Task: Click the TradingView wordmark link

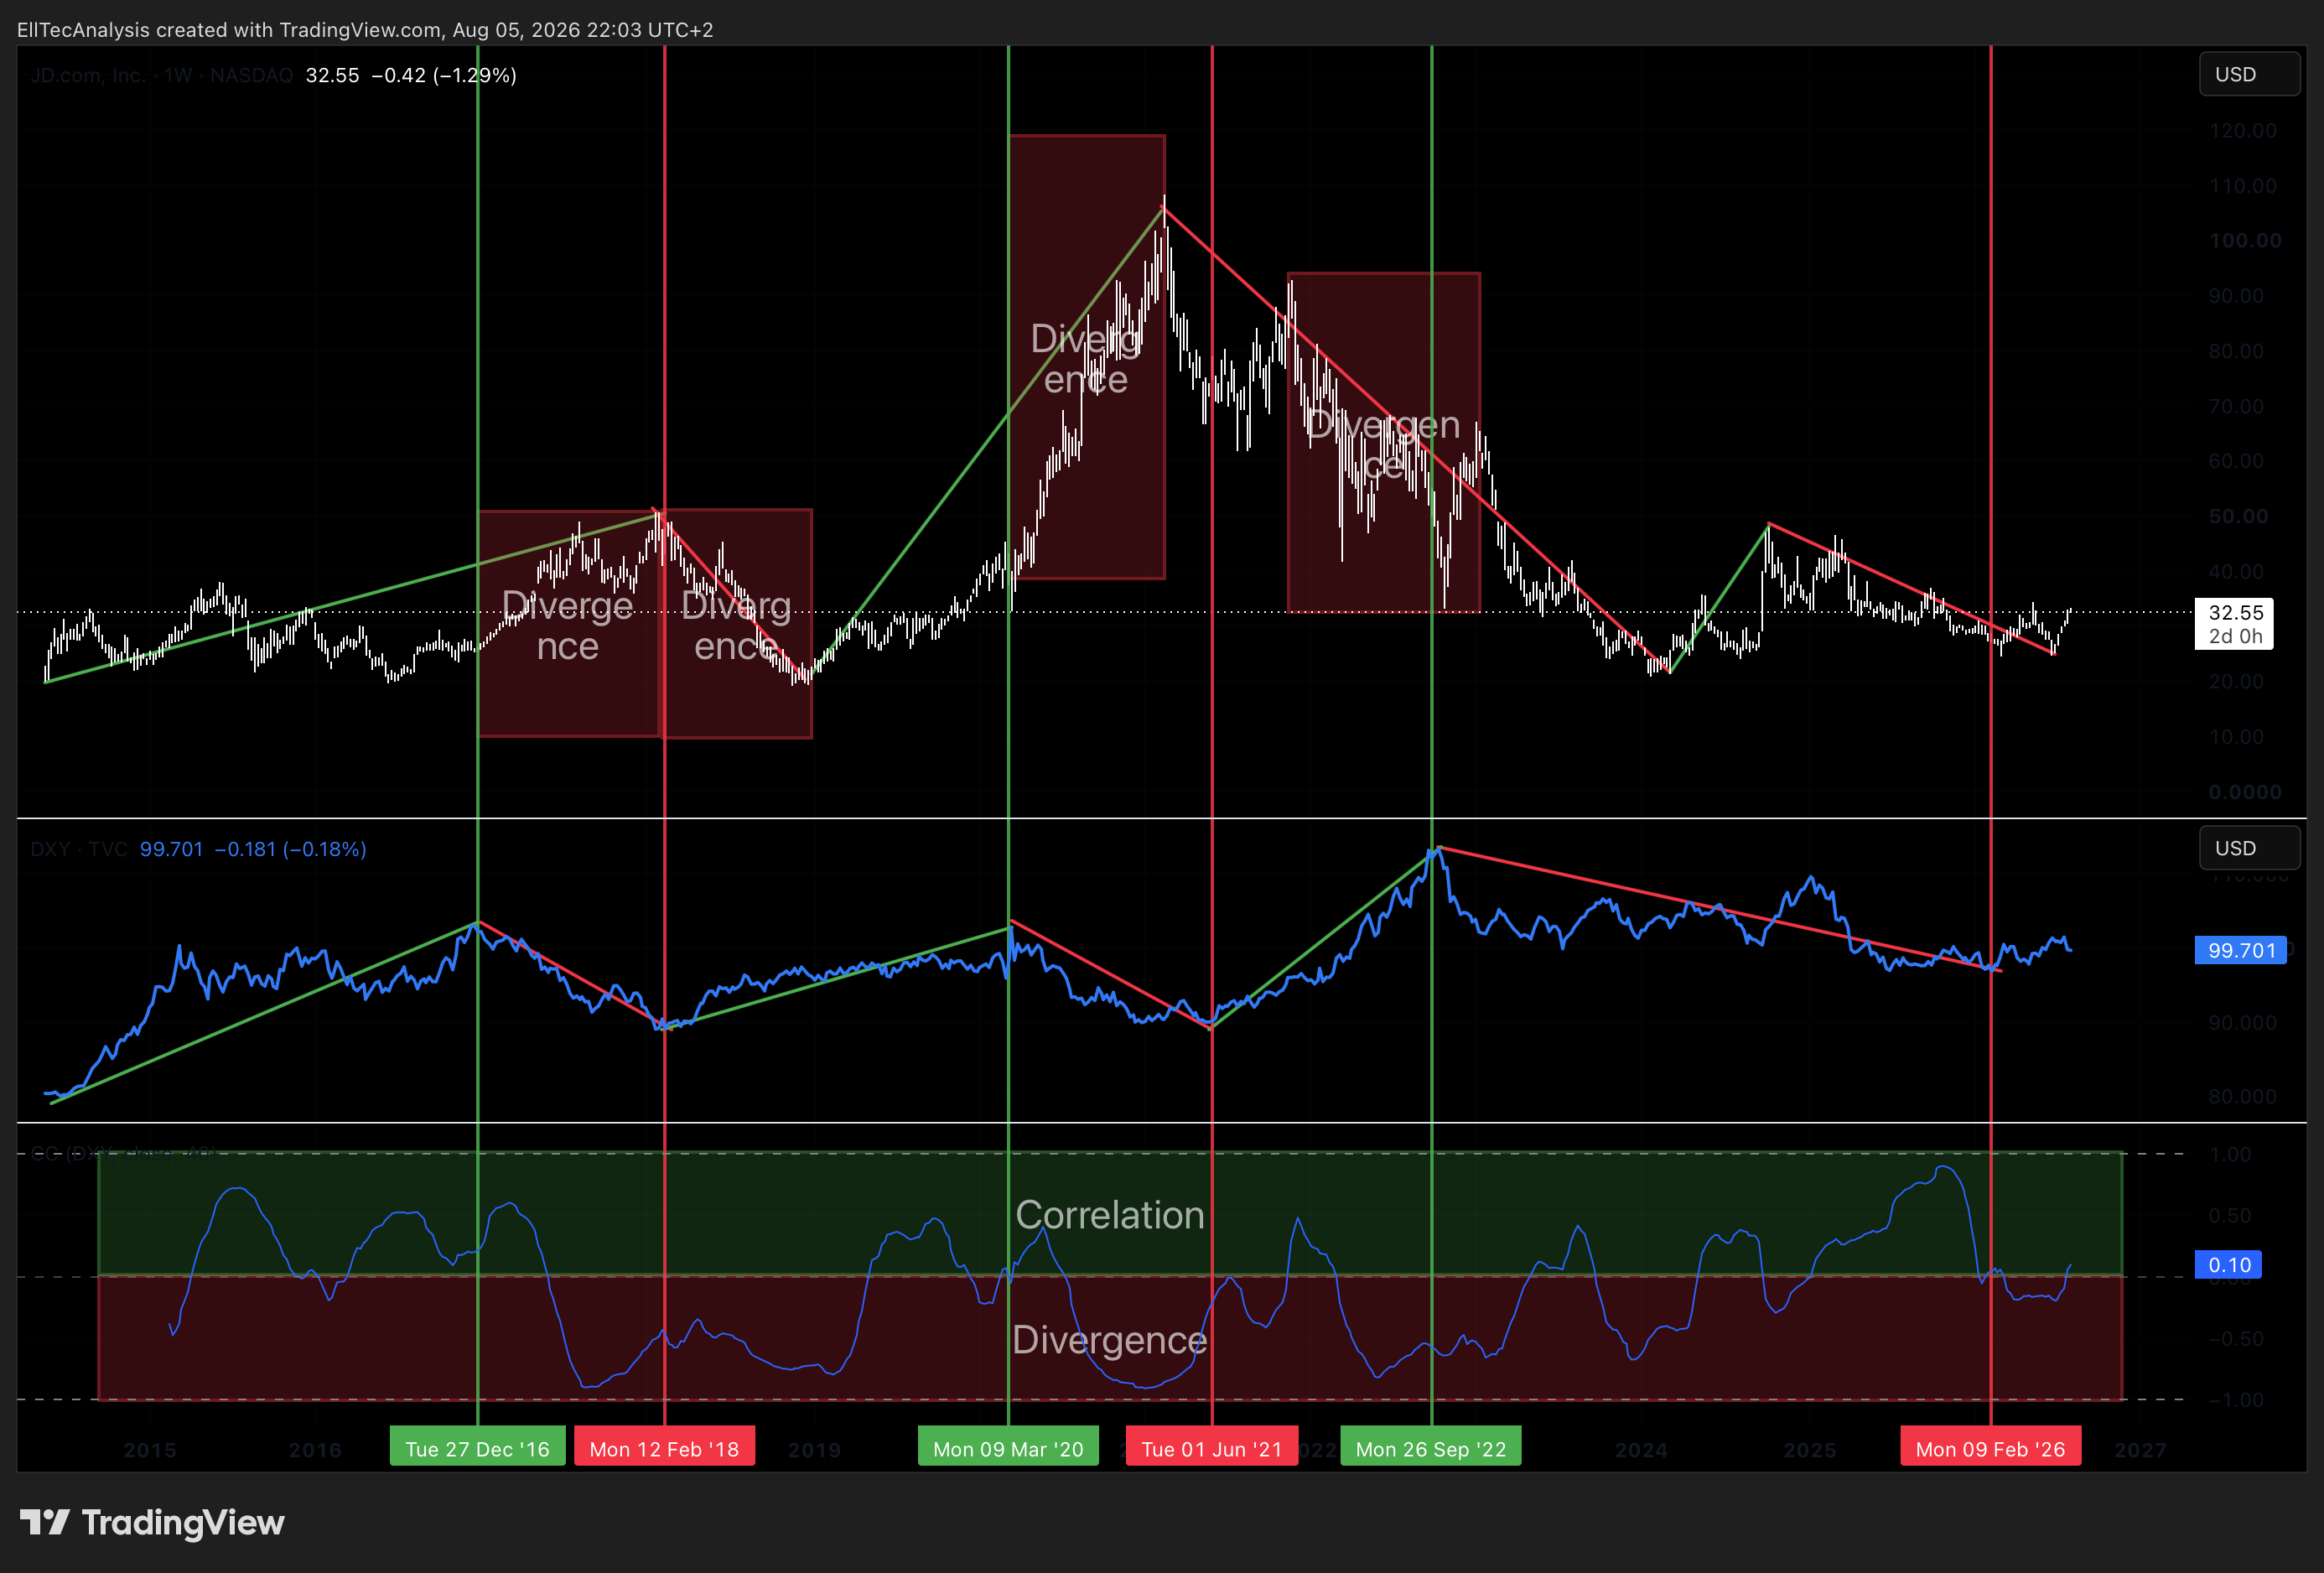Action: tap(183, 1522)
